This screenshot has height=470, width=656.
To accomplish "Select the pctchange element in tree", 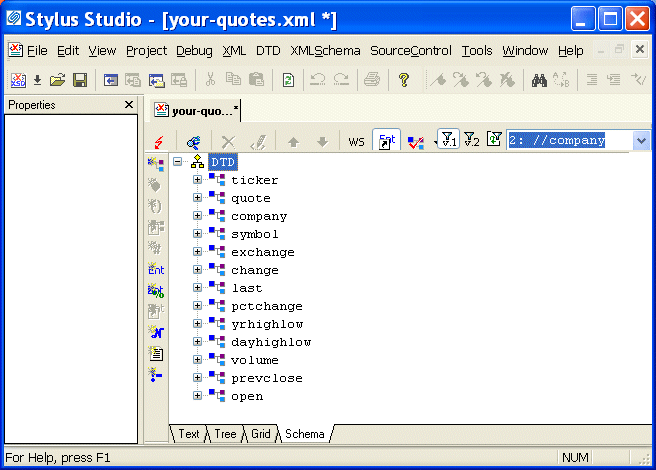I will tap(266, 306).
